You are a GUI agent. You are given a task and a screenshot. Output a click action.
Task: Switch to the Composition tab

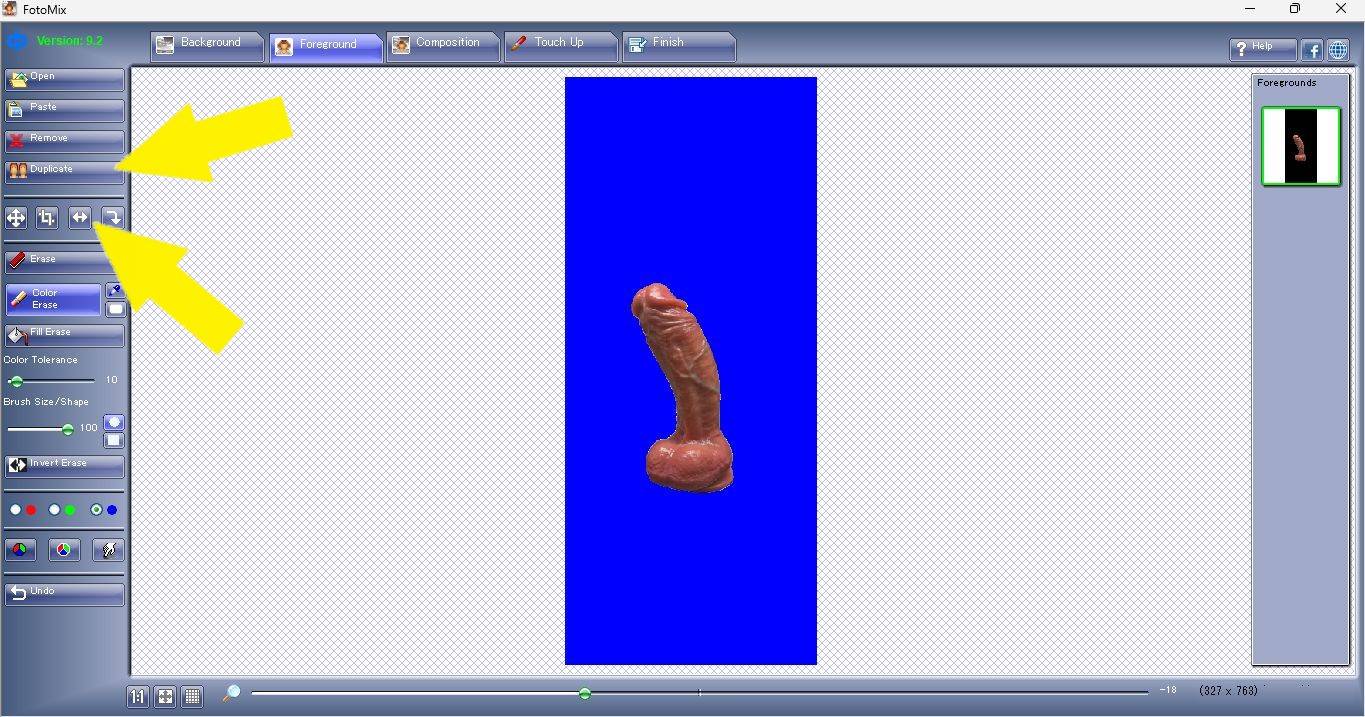point(442,44)
